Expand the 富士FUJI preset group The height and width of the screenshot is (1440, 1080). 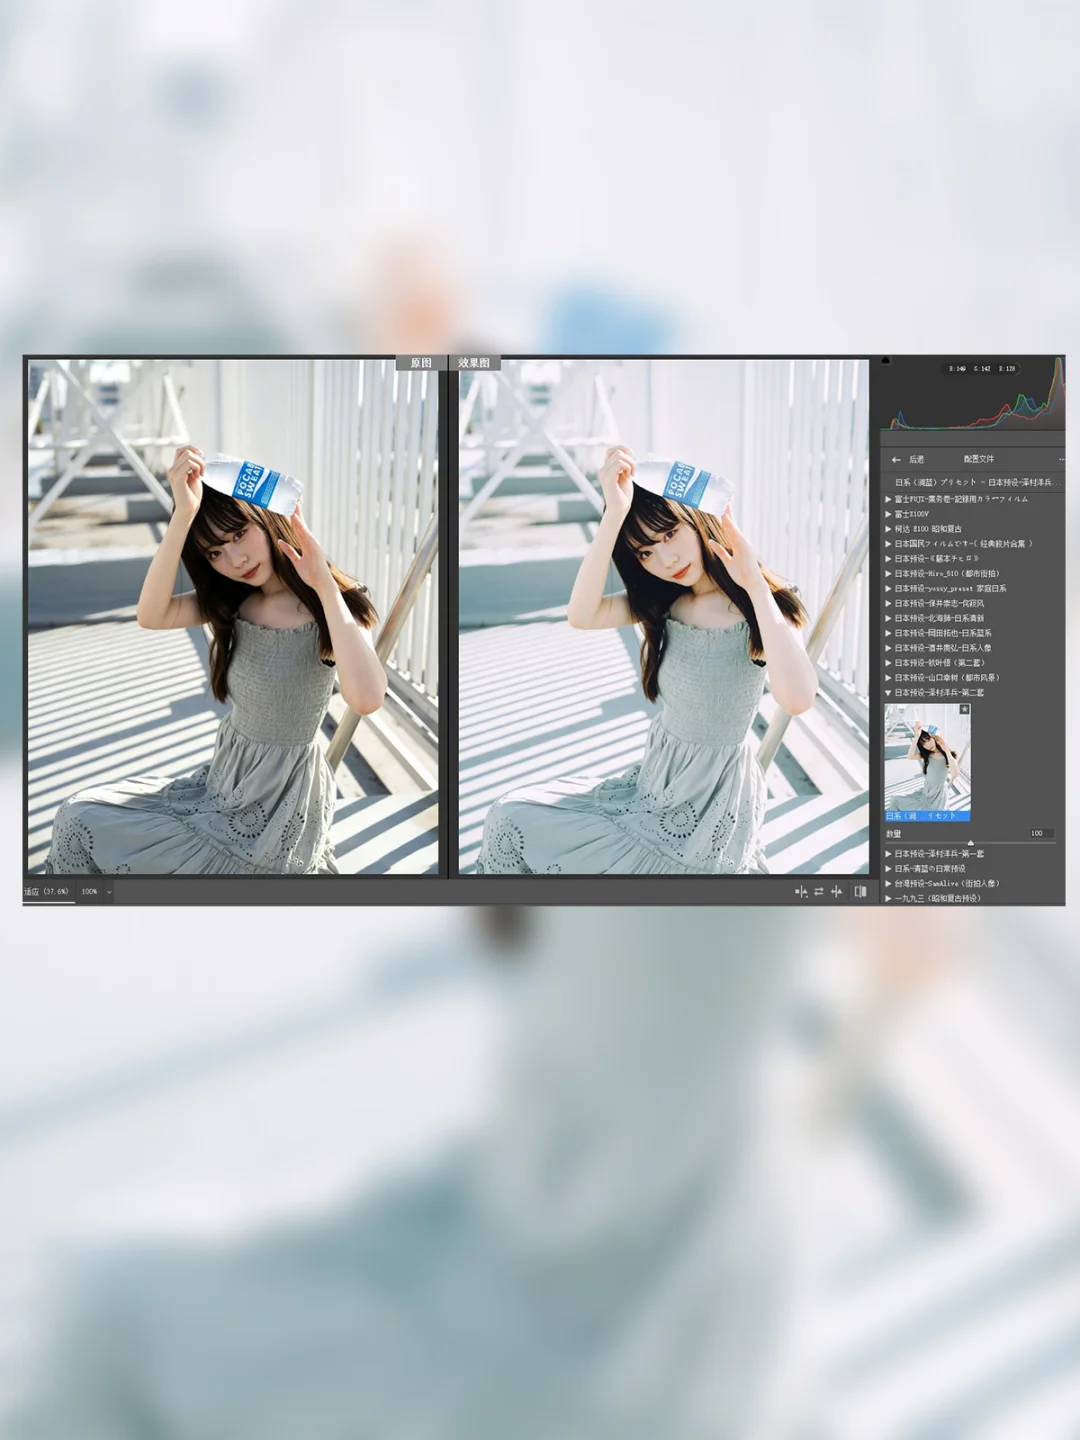[x=888, y=499]
